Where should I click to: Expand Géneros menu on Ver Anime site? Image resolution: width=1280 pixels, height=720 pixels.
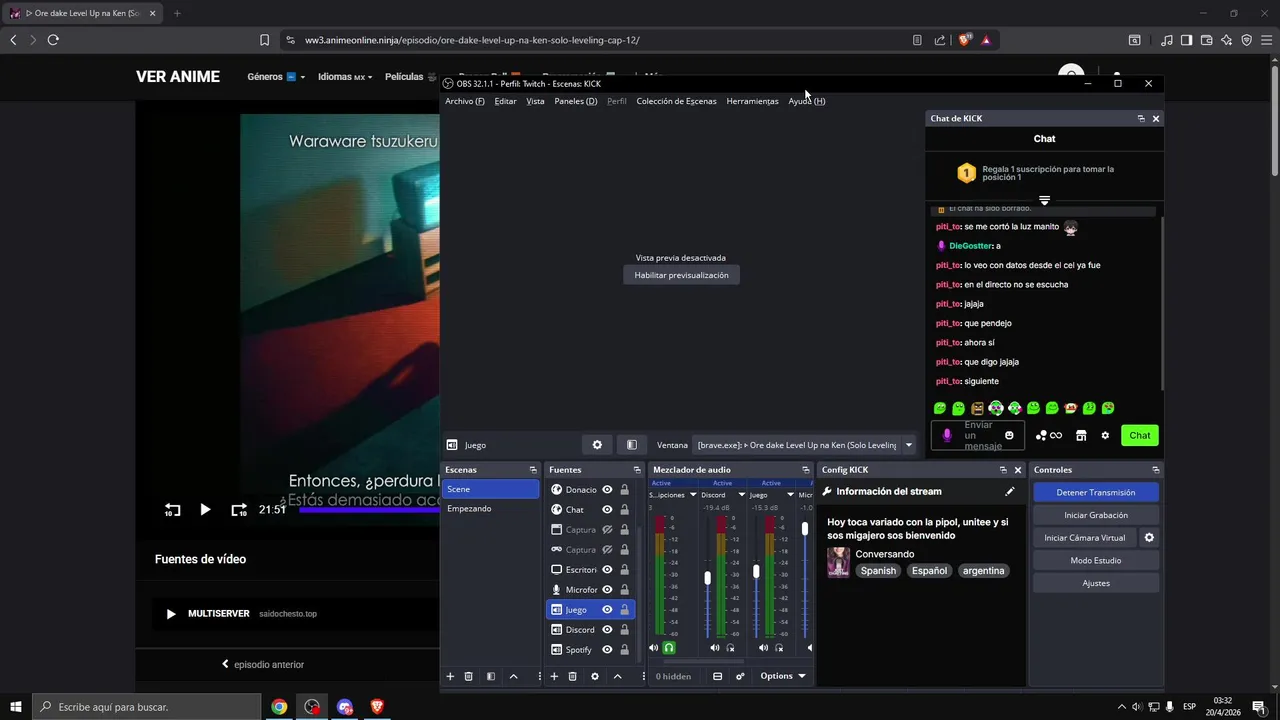pyautogui.click(x=276, y=77)
